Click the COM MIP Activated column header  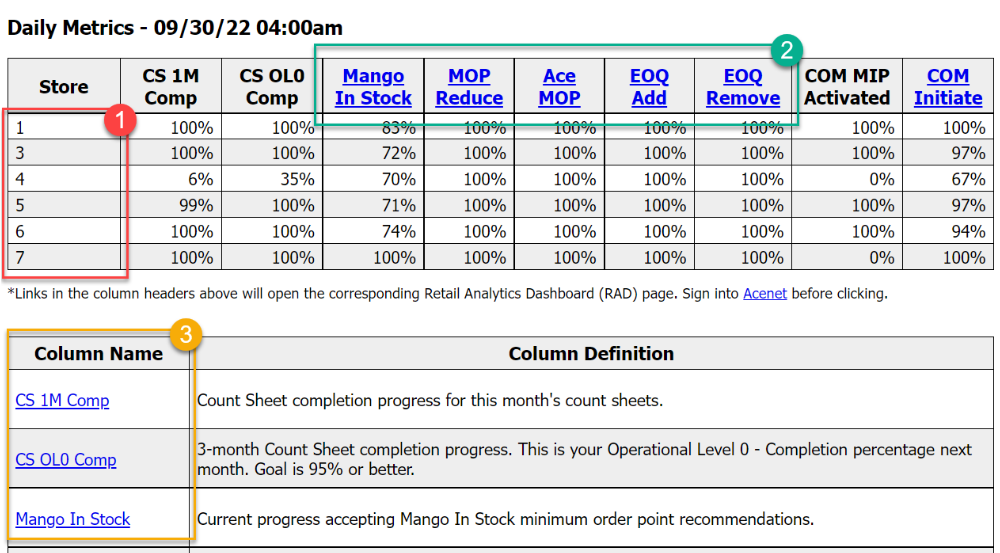click(x=847, y=87)
